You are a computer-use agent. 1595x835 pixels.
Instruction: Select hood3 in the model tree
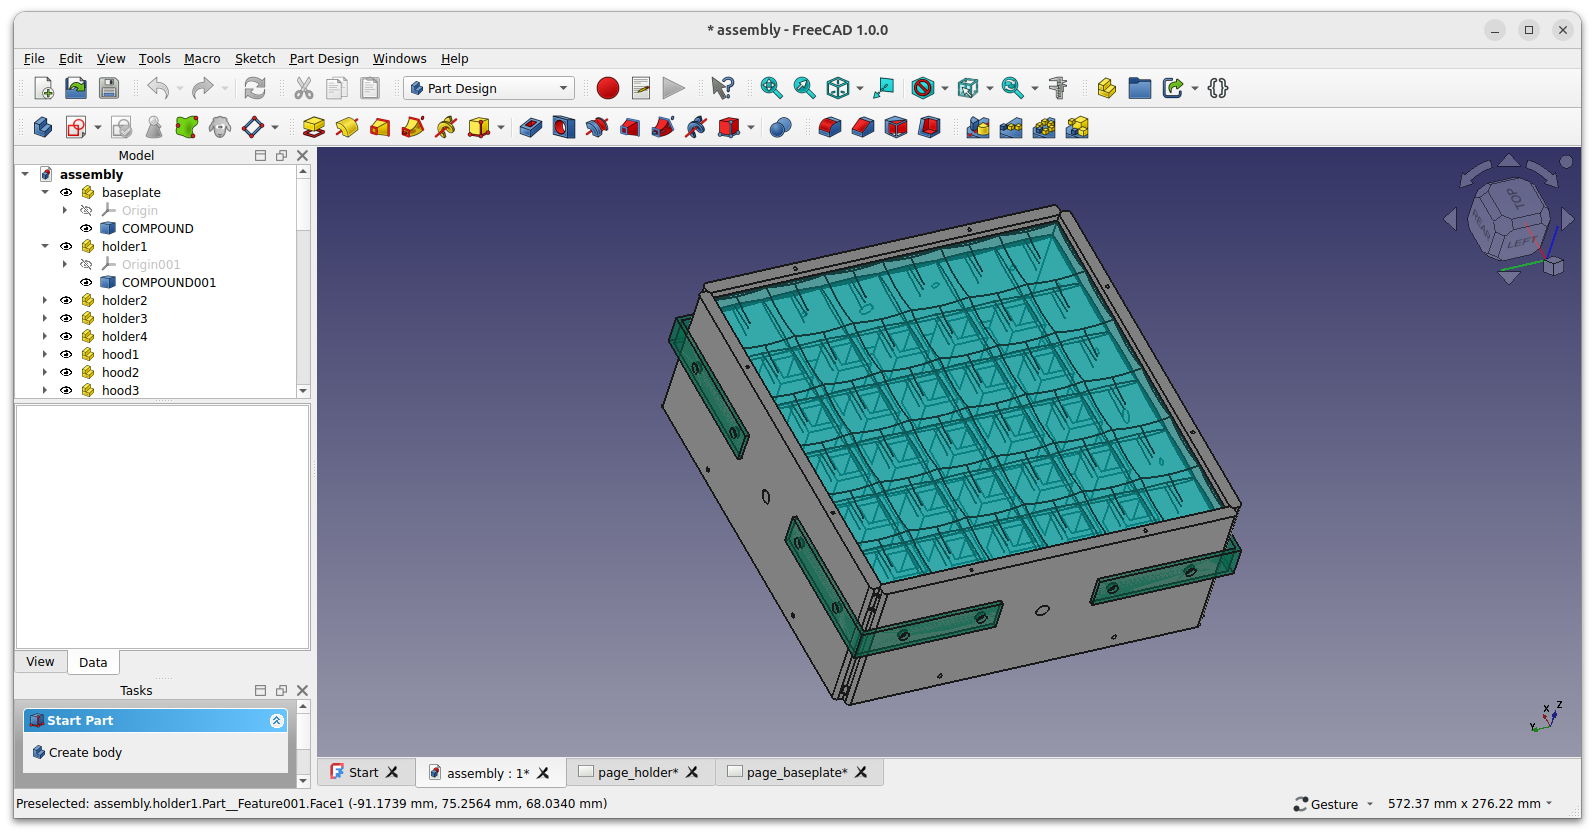pyautogui.click(x=120, y=390)
